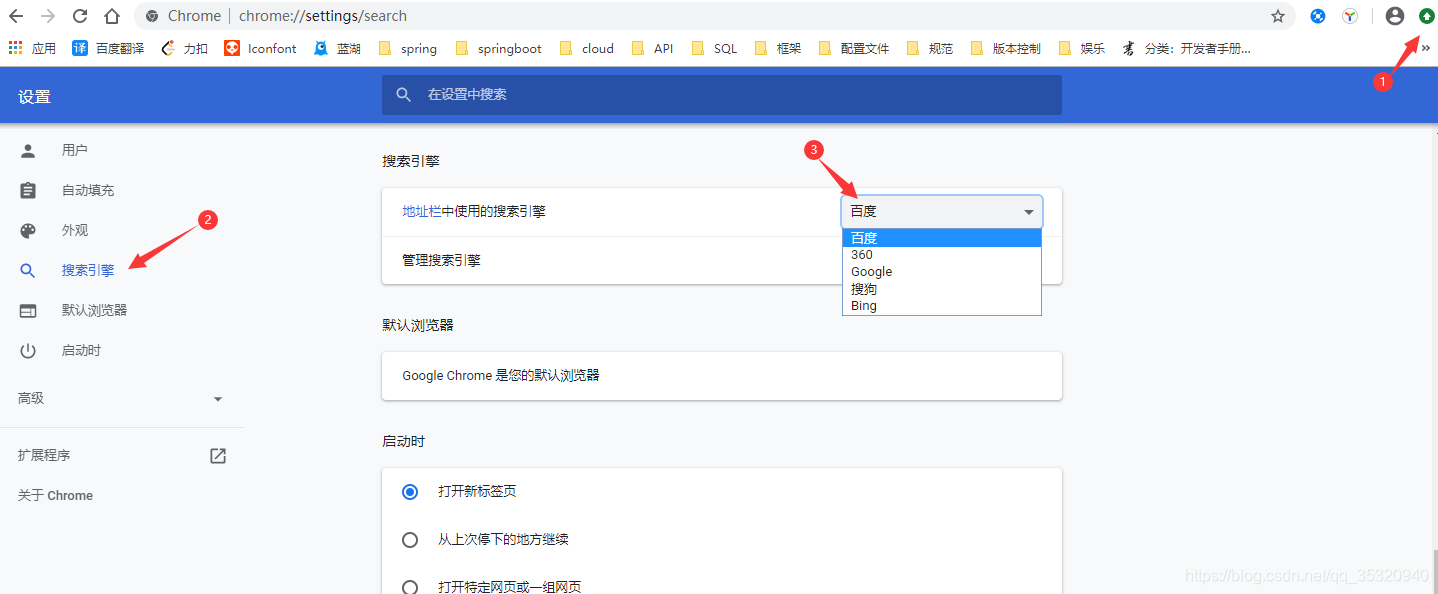Screen dimensions: 1438x594
Task: Choose 360 in the dropdown list
Action: (x=942, y=255)
